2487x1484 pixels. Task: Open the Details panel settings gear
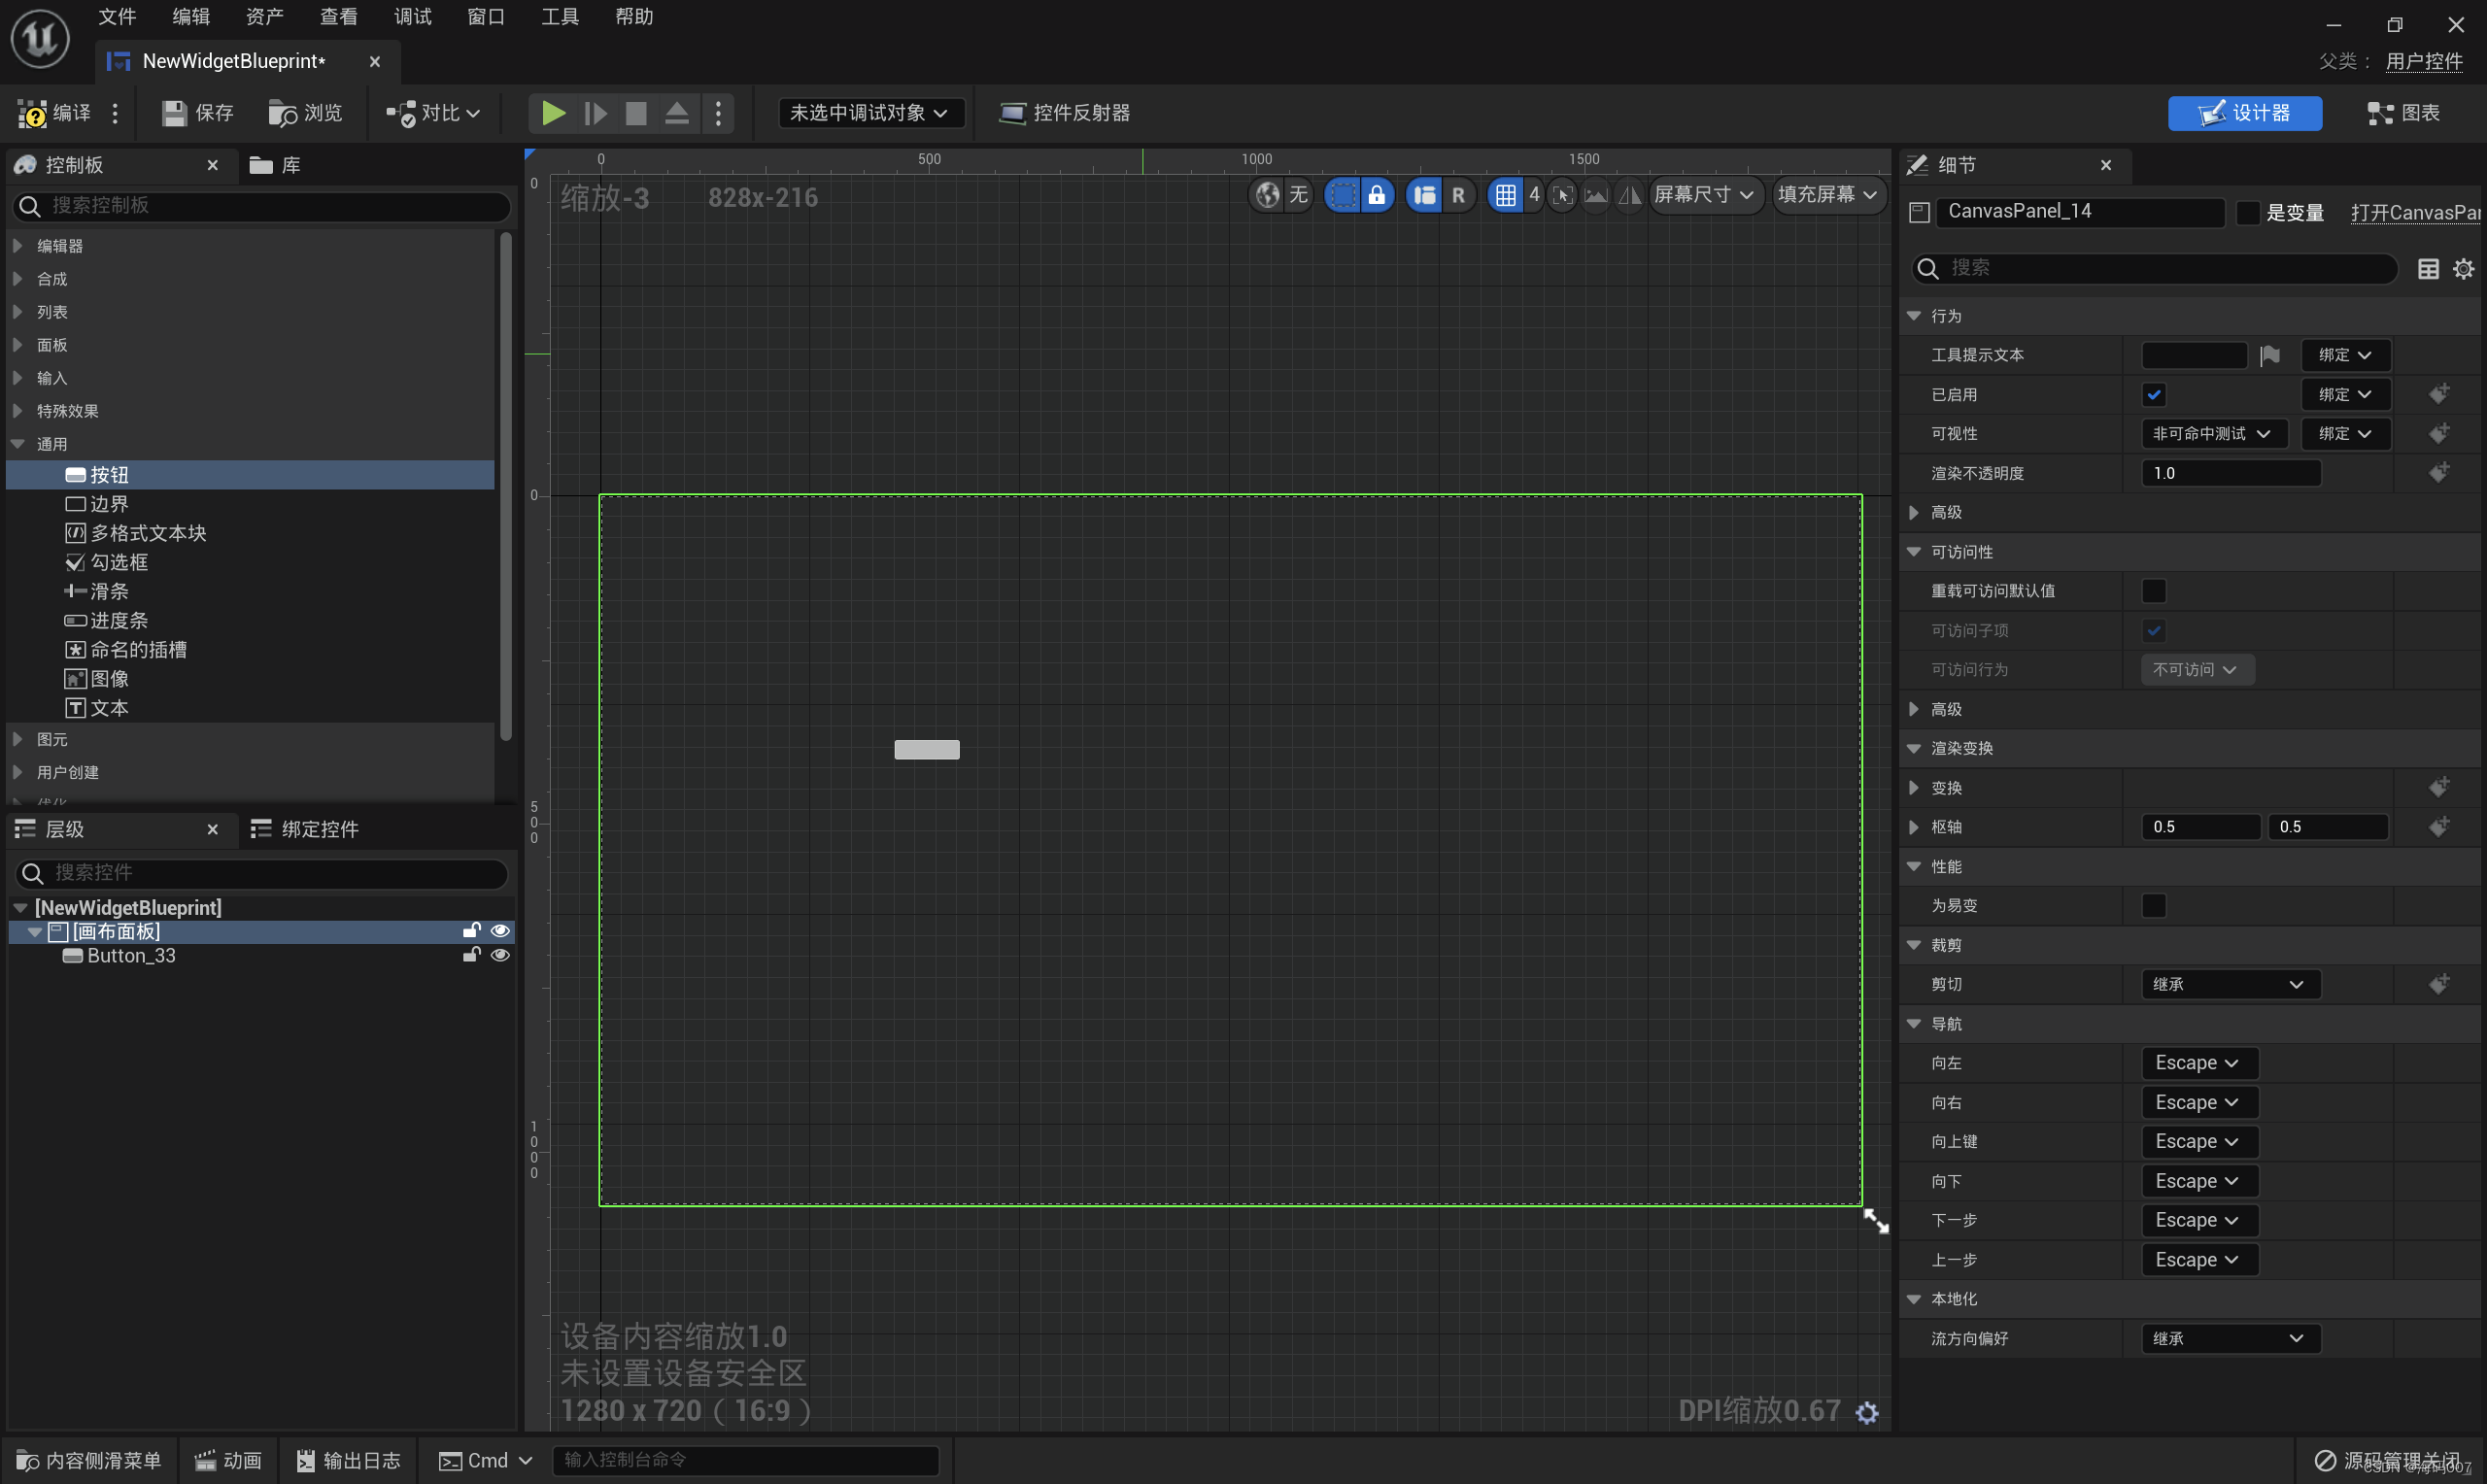[2463, 268]
